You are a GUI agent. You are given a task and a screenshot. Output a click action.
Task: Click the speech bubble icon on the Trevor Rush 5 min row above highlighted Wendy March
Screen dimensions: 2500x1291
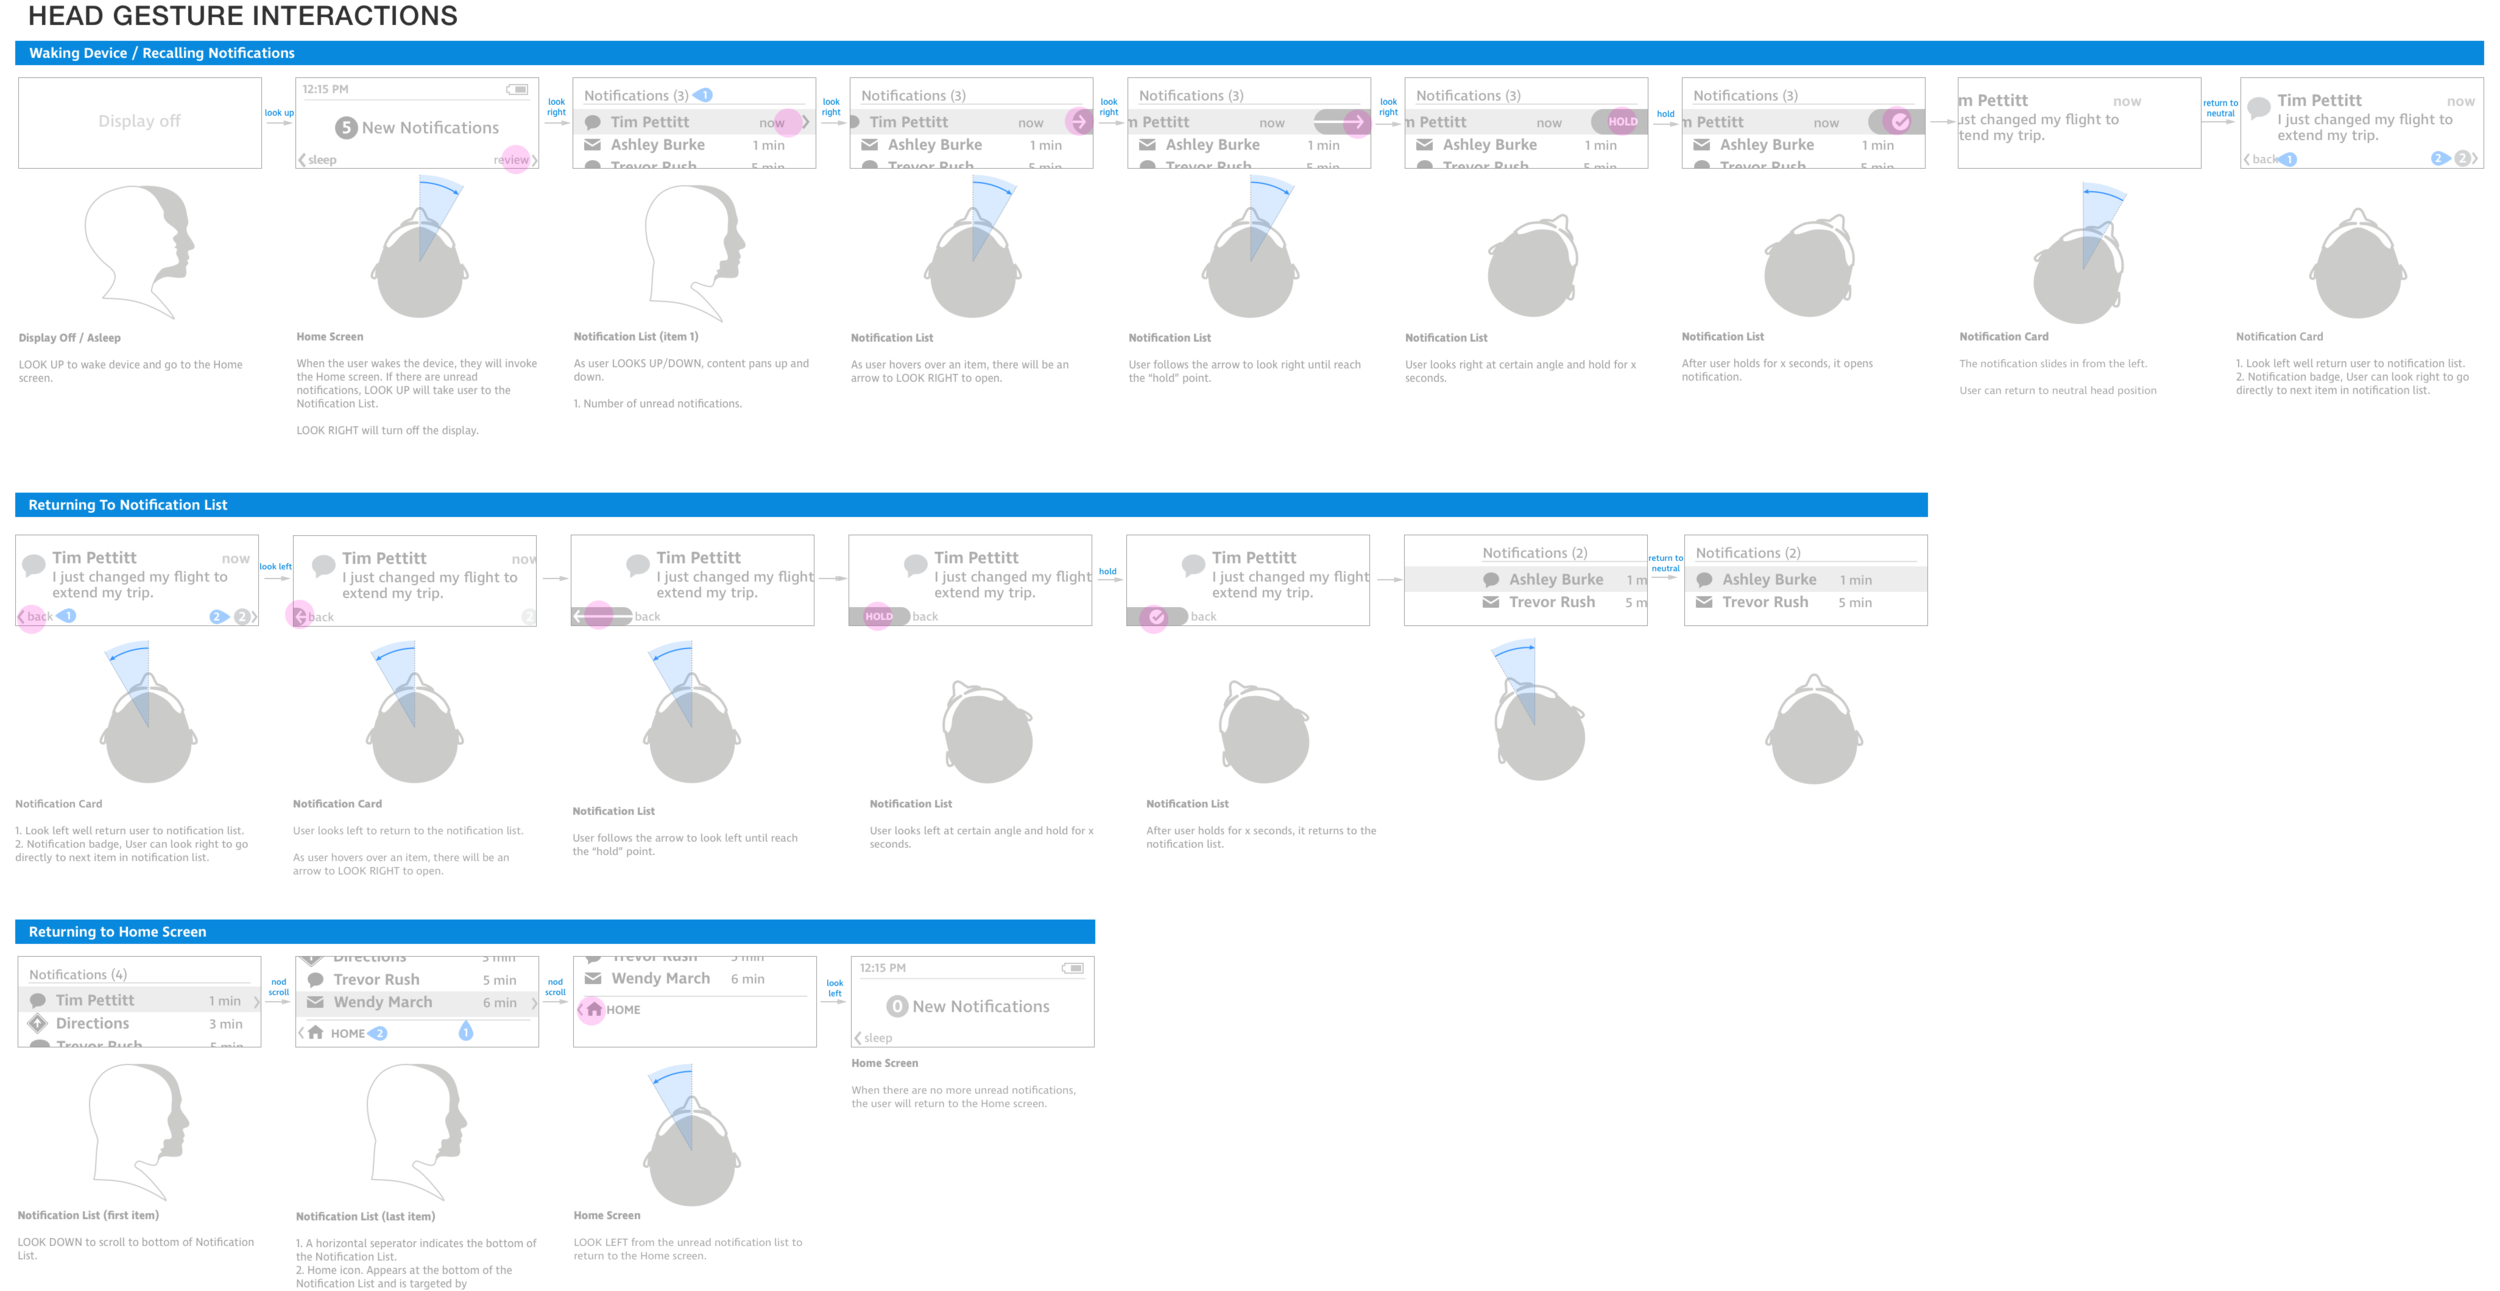[x=316, y=980]
